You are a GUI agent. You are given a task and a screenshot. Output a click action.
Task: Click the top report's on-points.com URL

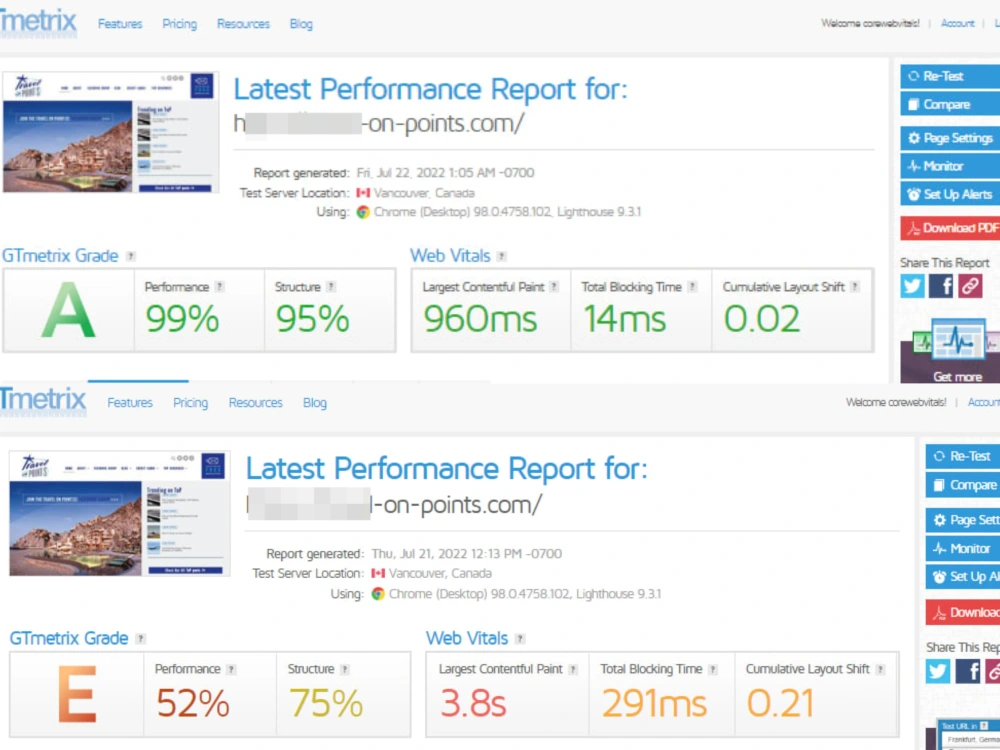[379, 123]
